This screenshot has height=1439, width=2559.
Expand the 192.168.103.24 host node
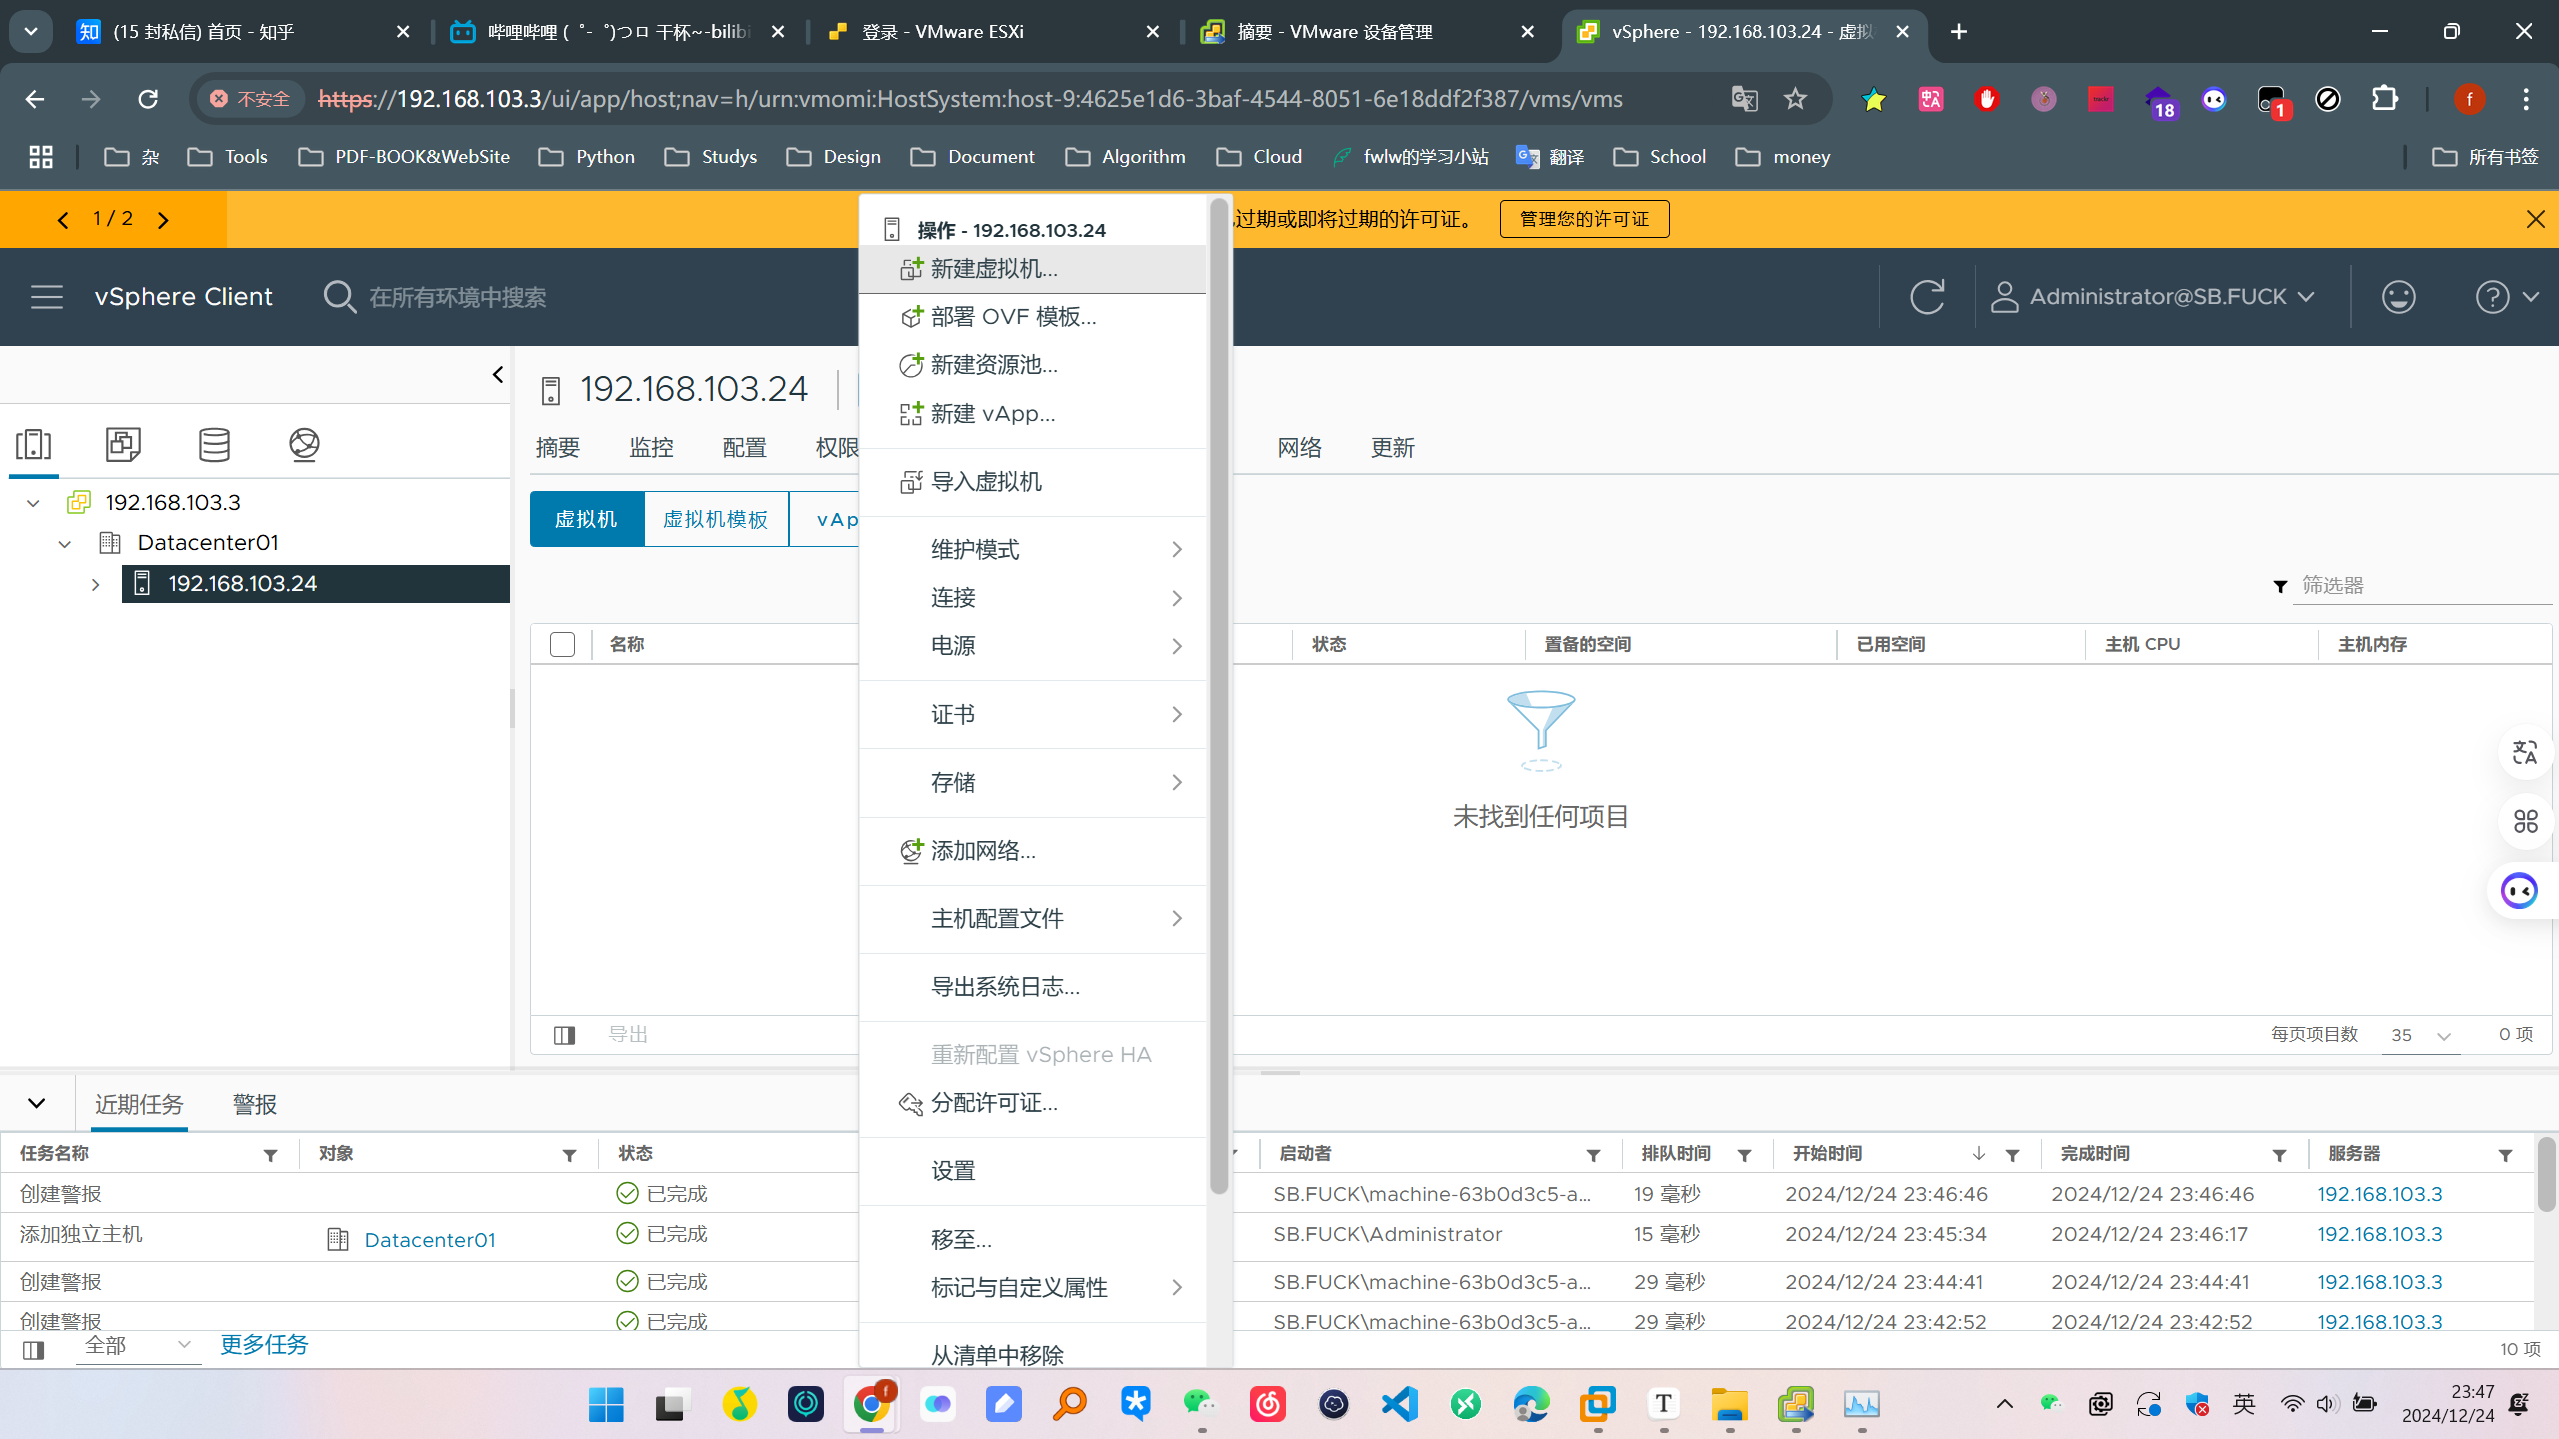[95, 584]
